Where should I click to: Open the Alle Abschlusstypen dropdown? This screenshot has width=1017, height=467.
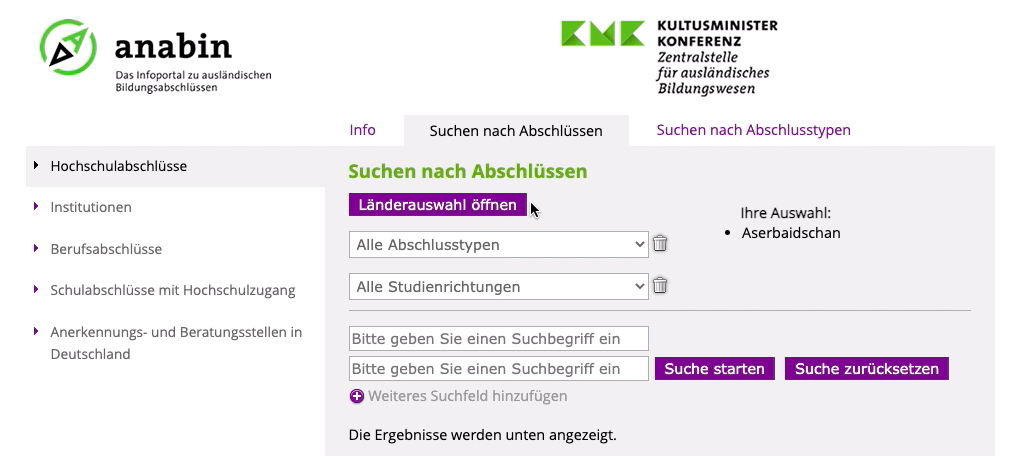[499, 244]
